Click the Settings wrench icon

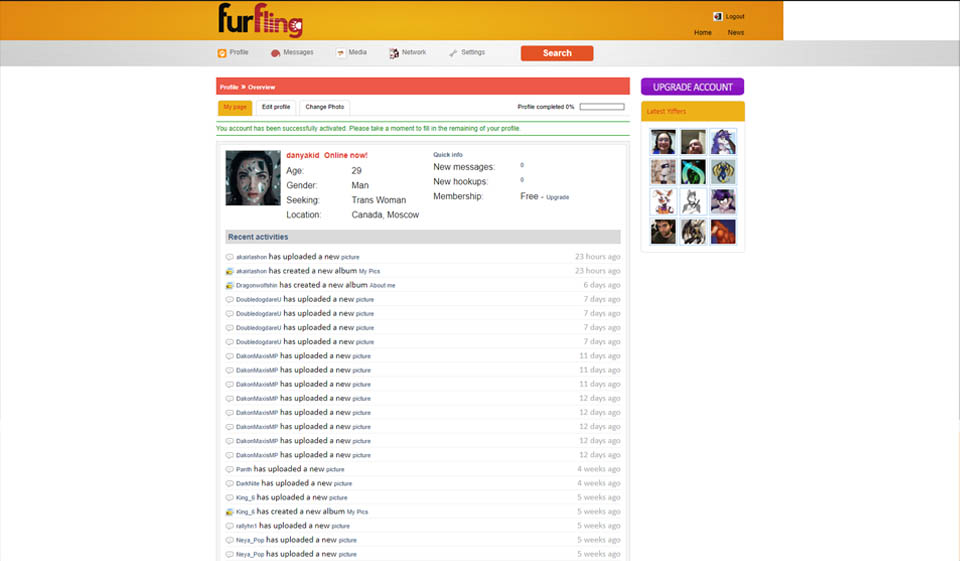pos(453,53)
